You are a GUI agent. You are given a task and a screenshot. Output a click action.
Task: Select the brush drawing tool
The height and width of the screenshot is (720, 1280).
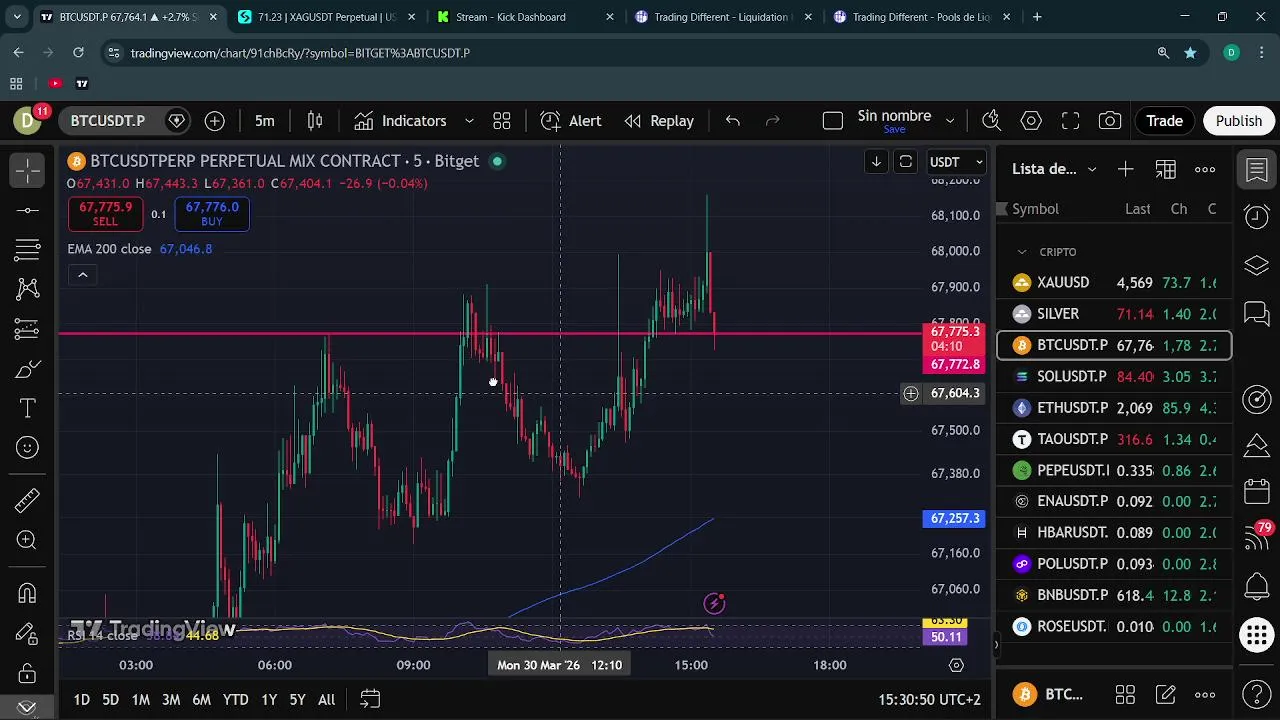click(x=28, y=369)
